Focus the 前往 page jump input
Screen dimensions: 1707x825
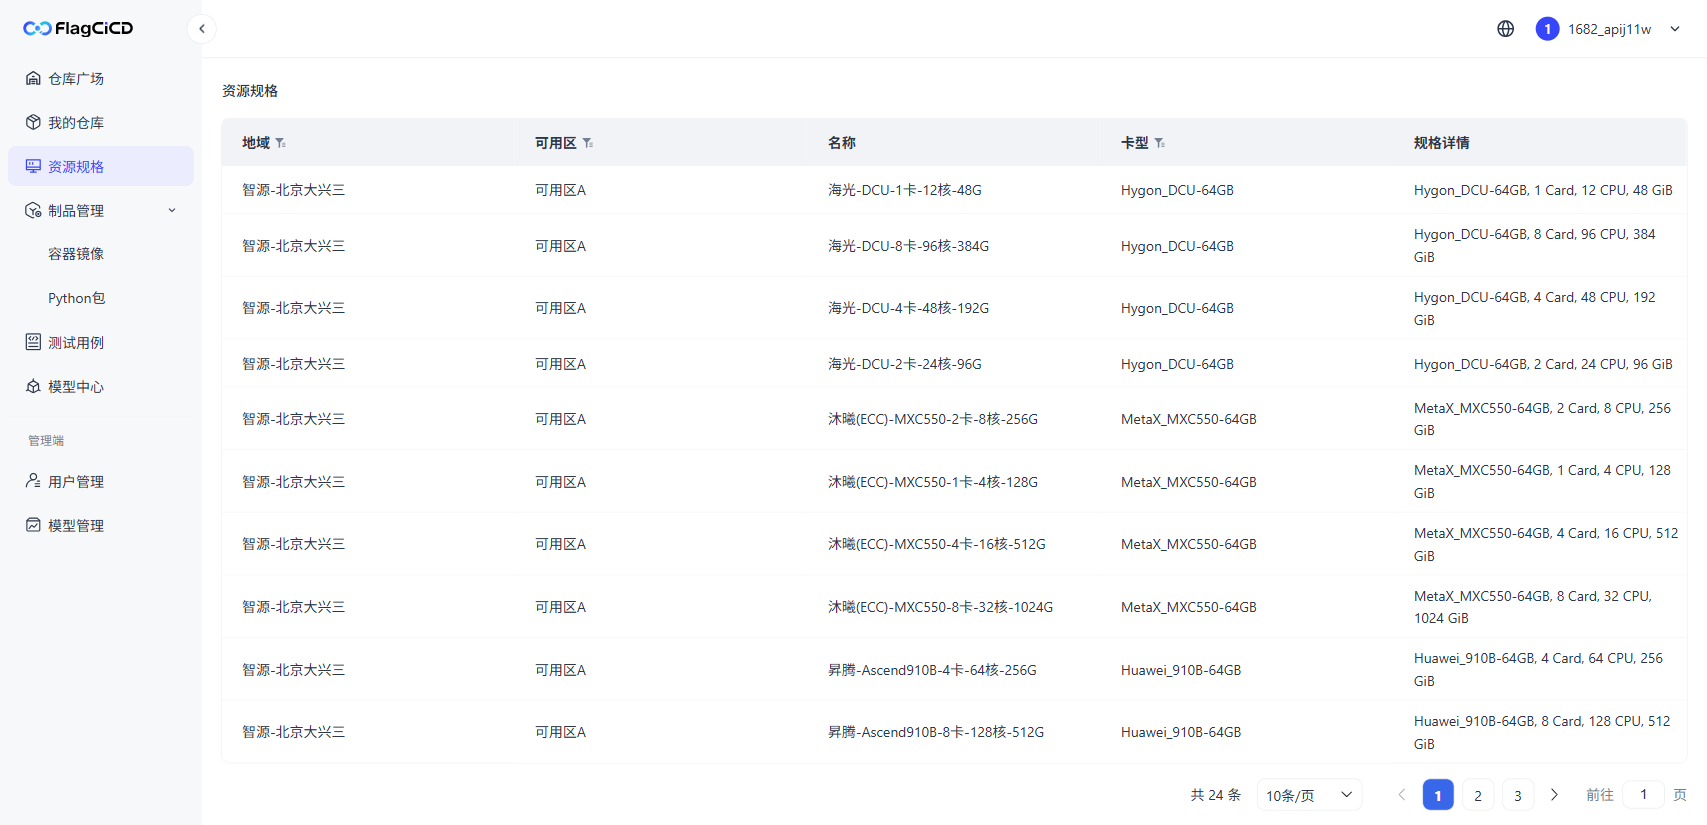point(1643,794)
